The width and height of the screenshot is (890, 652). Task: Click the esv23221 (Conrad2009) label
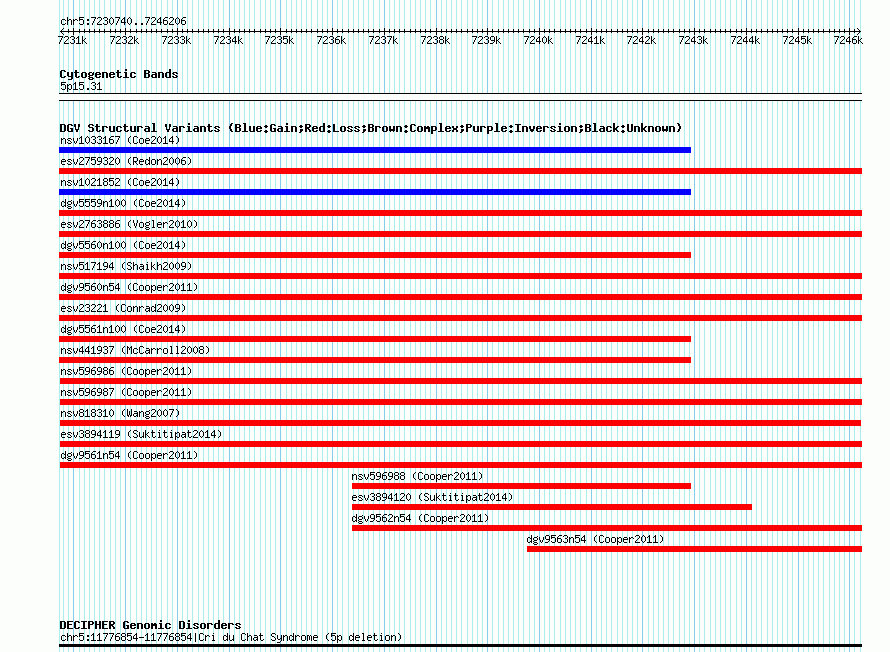123,308
